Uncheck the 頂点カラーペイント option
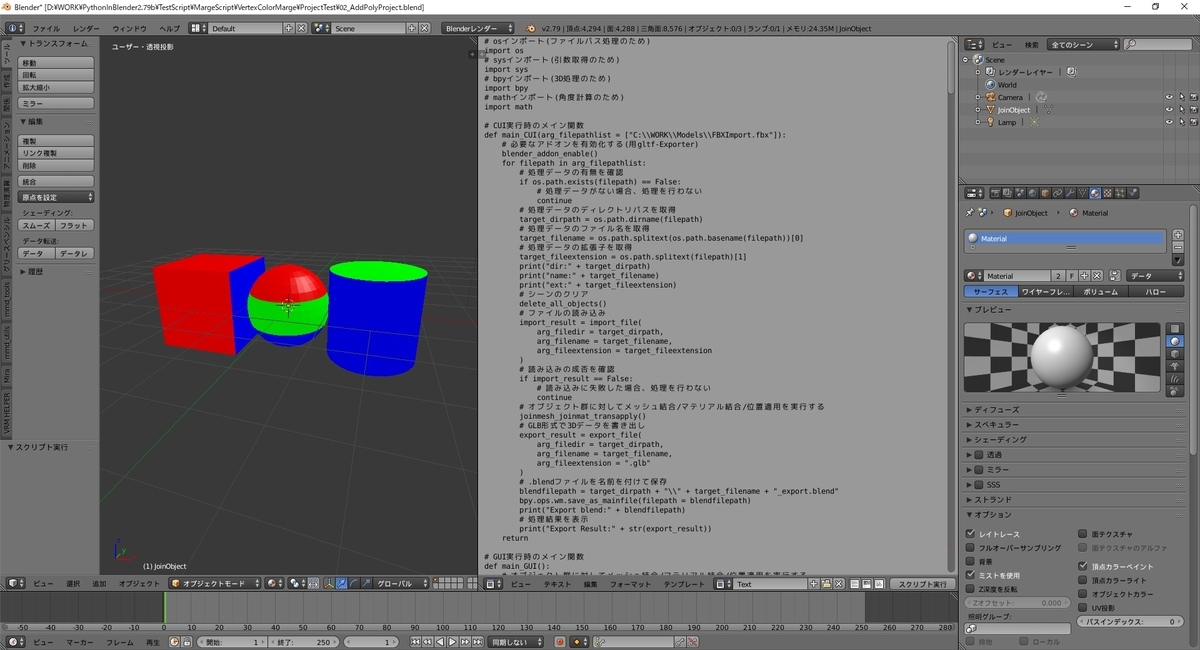 (x=1083, y=566)
